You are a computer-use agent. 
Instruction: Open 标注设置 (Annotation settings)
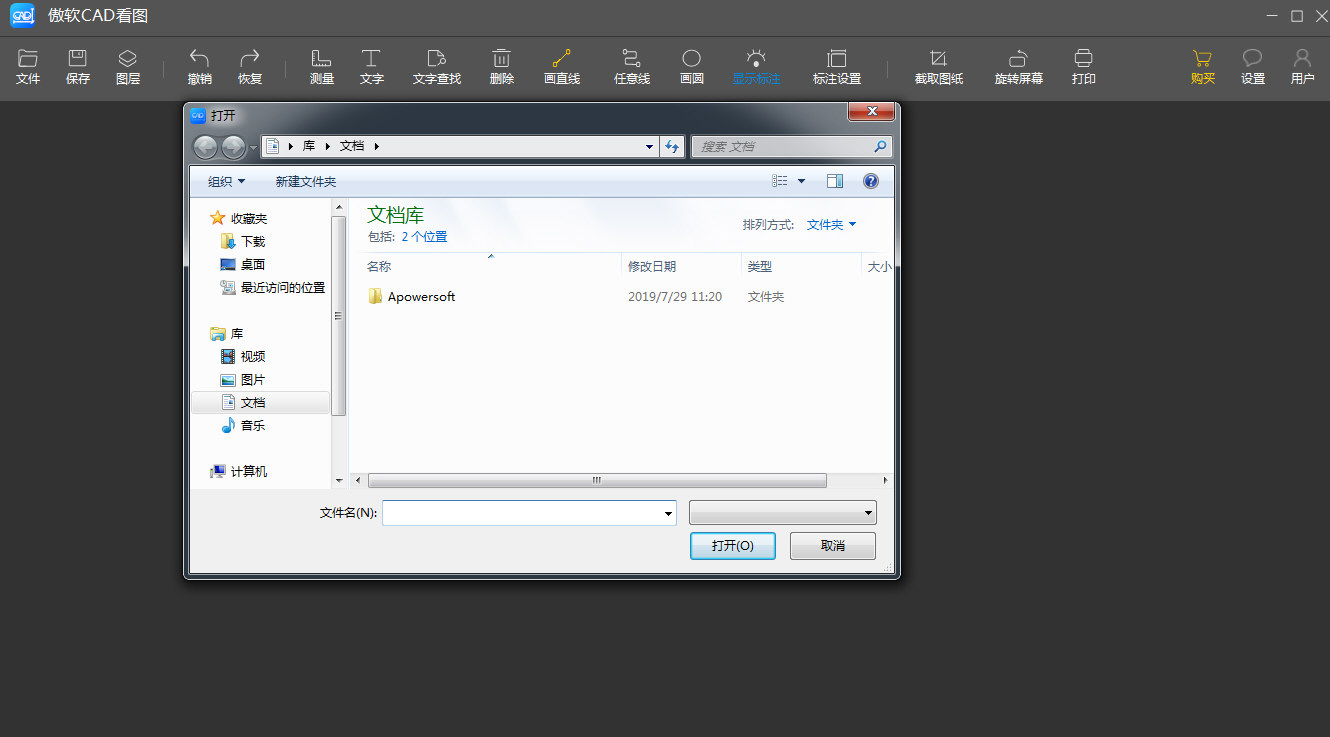(837, 67)
